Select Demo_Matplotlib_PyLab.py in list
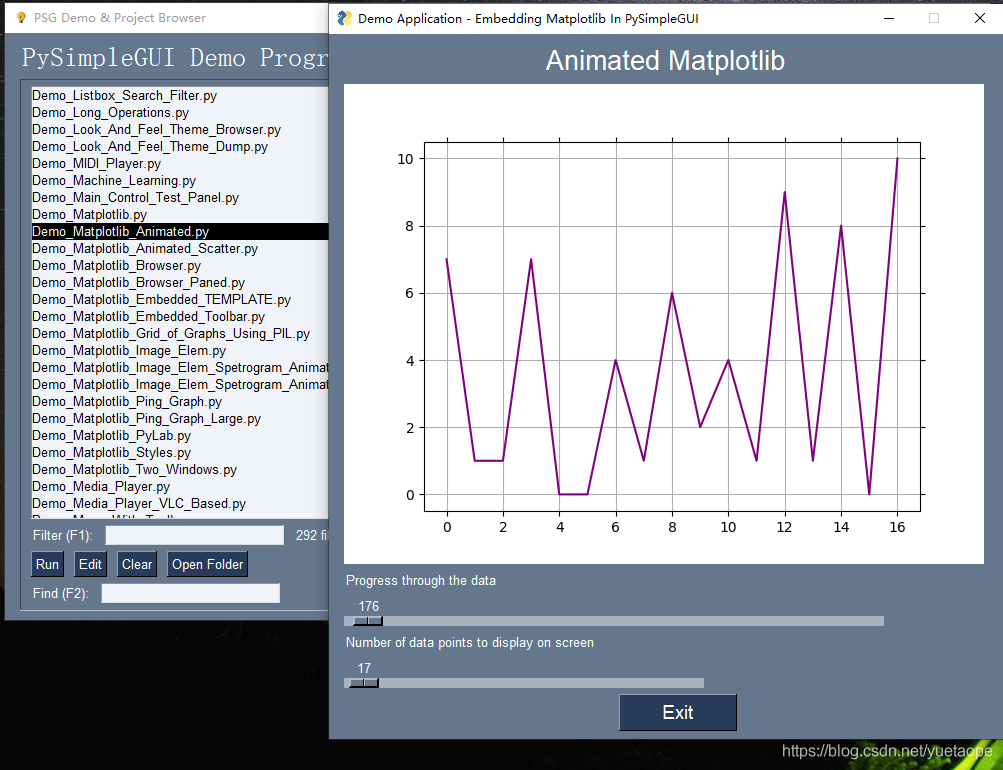1003x770 pixels. (x=180, y=436)
